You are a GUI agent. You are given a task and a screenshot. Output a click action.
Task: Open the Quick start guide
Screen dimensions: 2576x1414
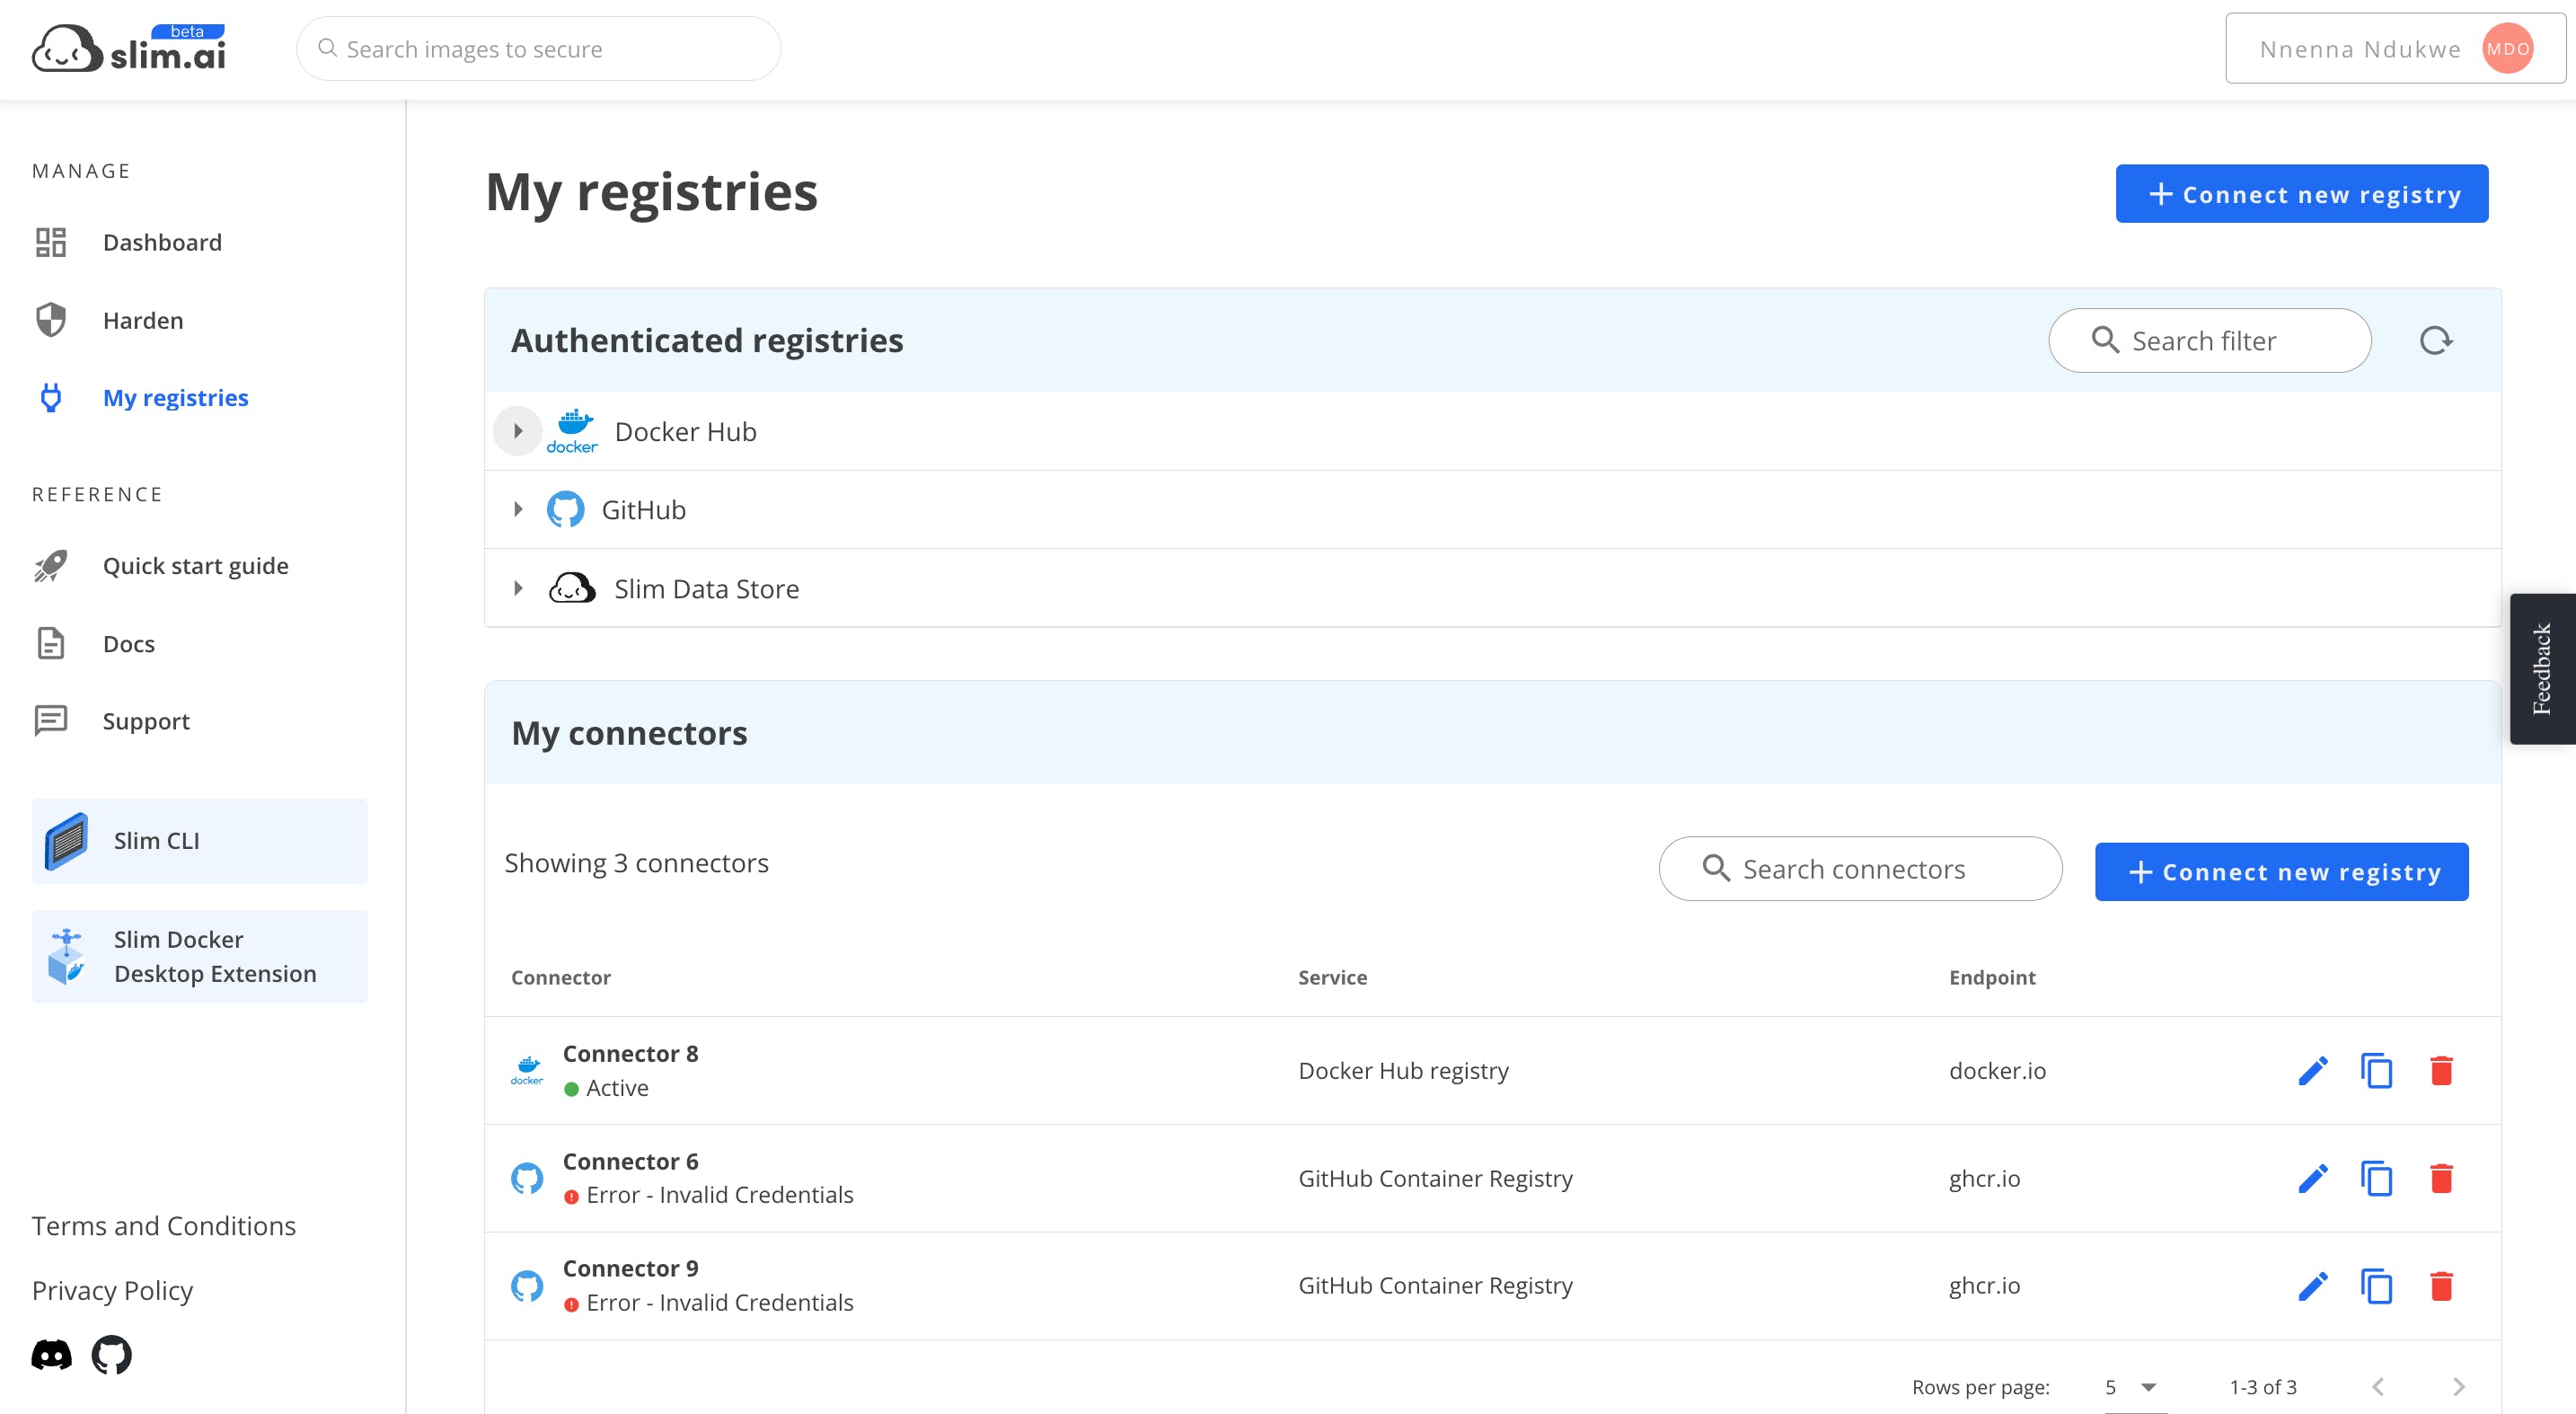click(195, 566)
